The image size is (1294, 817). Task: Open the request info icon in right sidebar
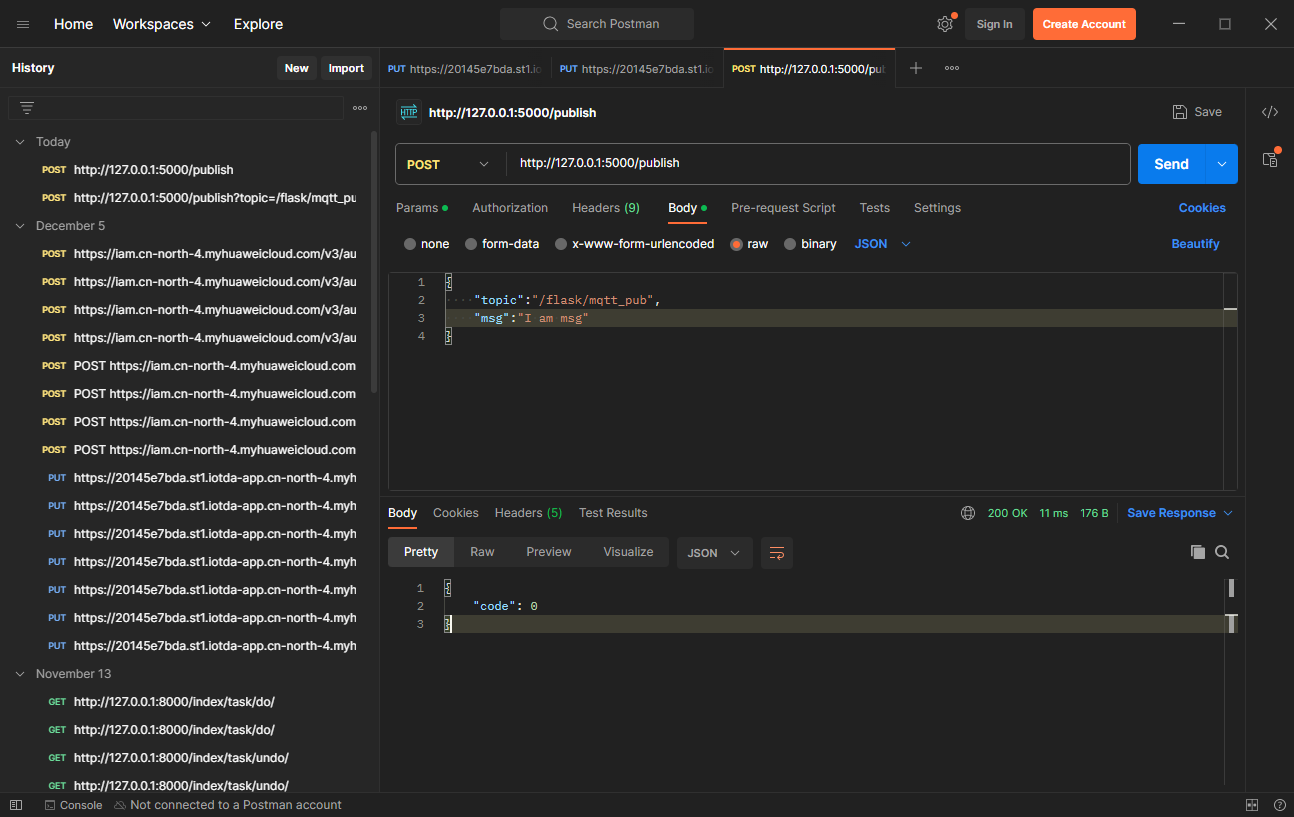click(x=1270, y=159)
